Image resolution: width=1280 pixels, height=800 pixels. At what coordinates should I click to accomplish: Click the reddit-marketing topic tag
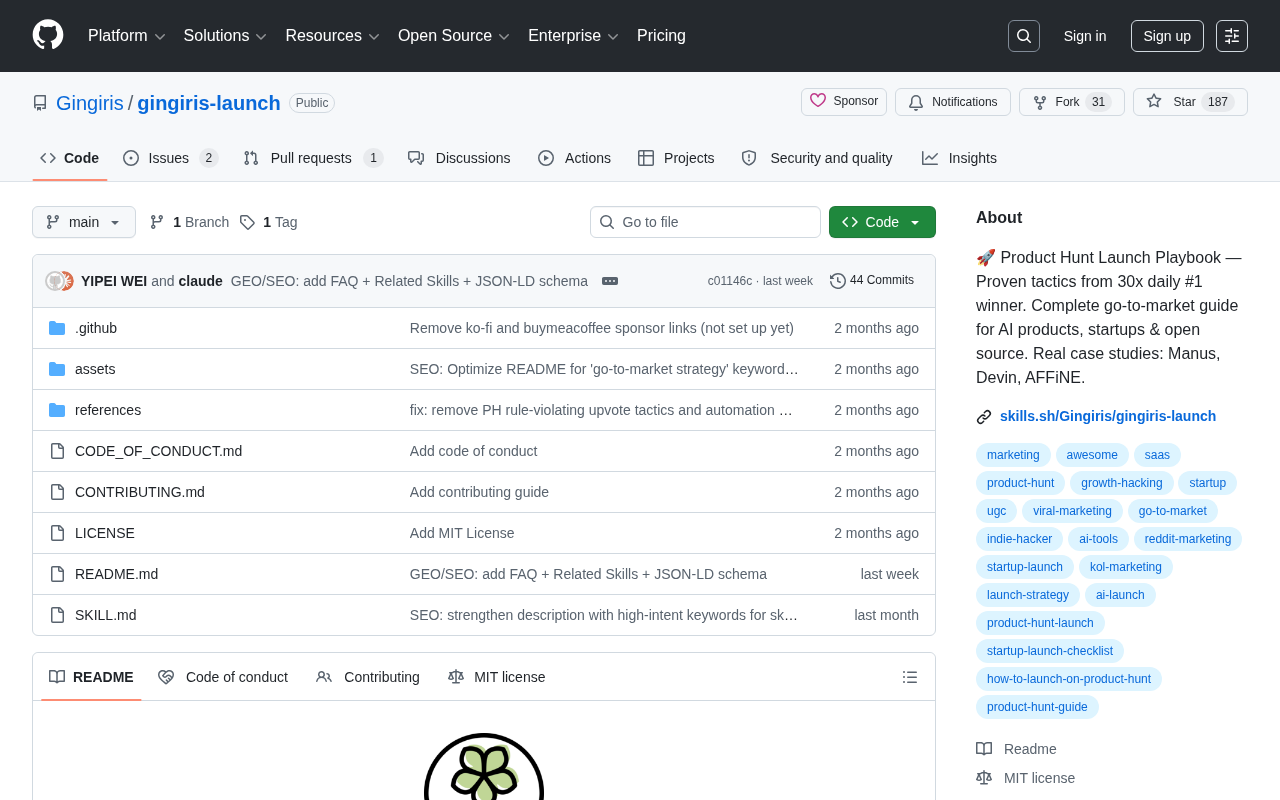pos(1188,539)
